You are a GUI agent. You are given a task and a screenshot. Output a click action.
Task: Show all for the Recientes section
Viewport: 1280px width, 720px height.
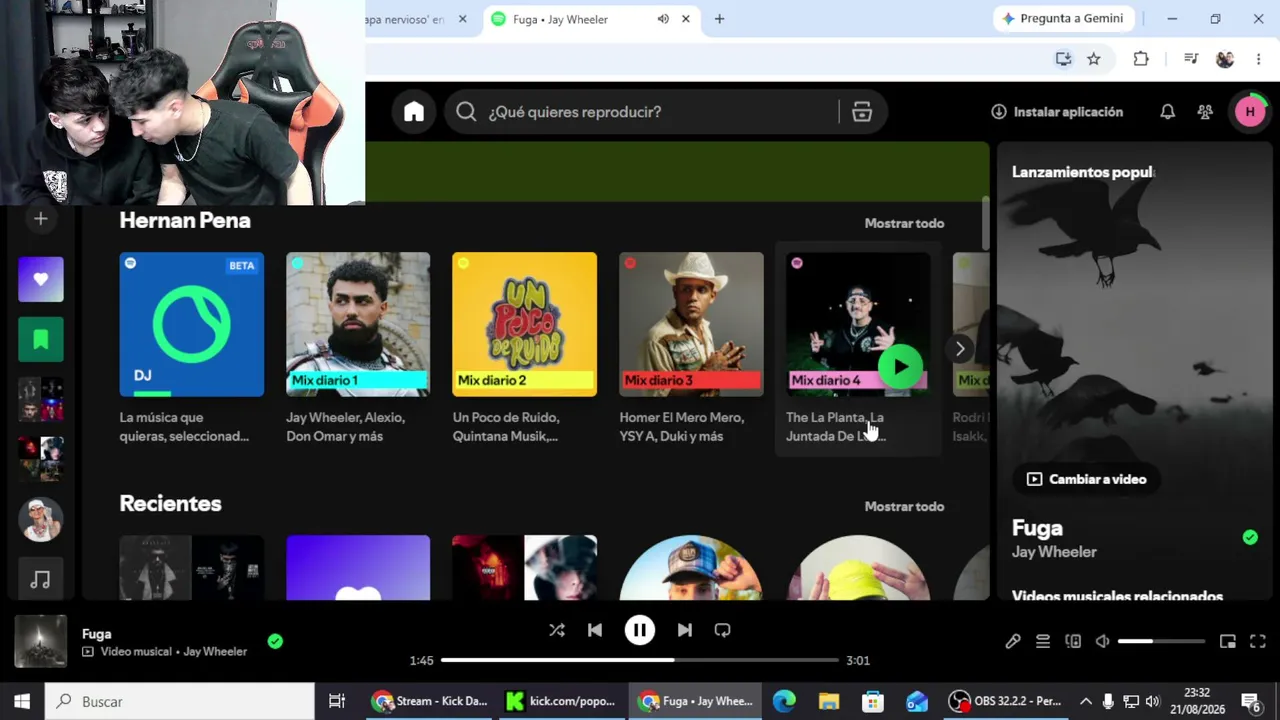click(904, 506)
